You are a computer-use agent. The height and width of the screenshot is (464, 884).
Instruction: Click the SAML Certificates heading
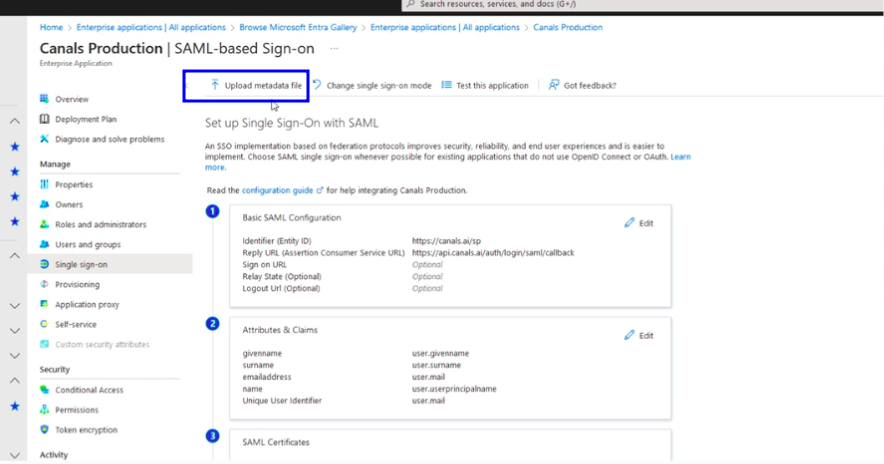point(276,442)
